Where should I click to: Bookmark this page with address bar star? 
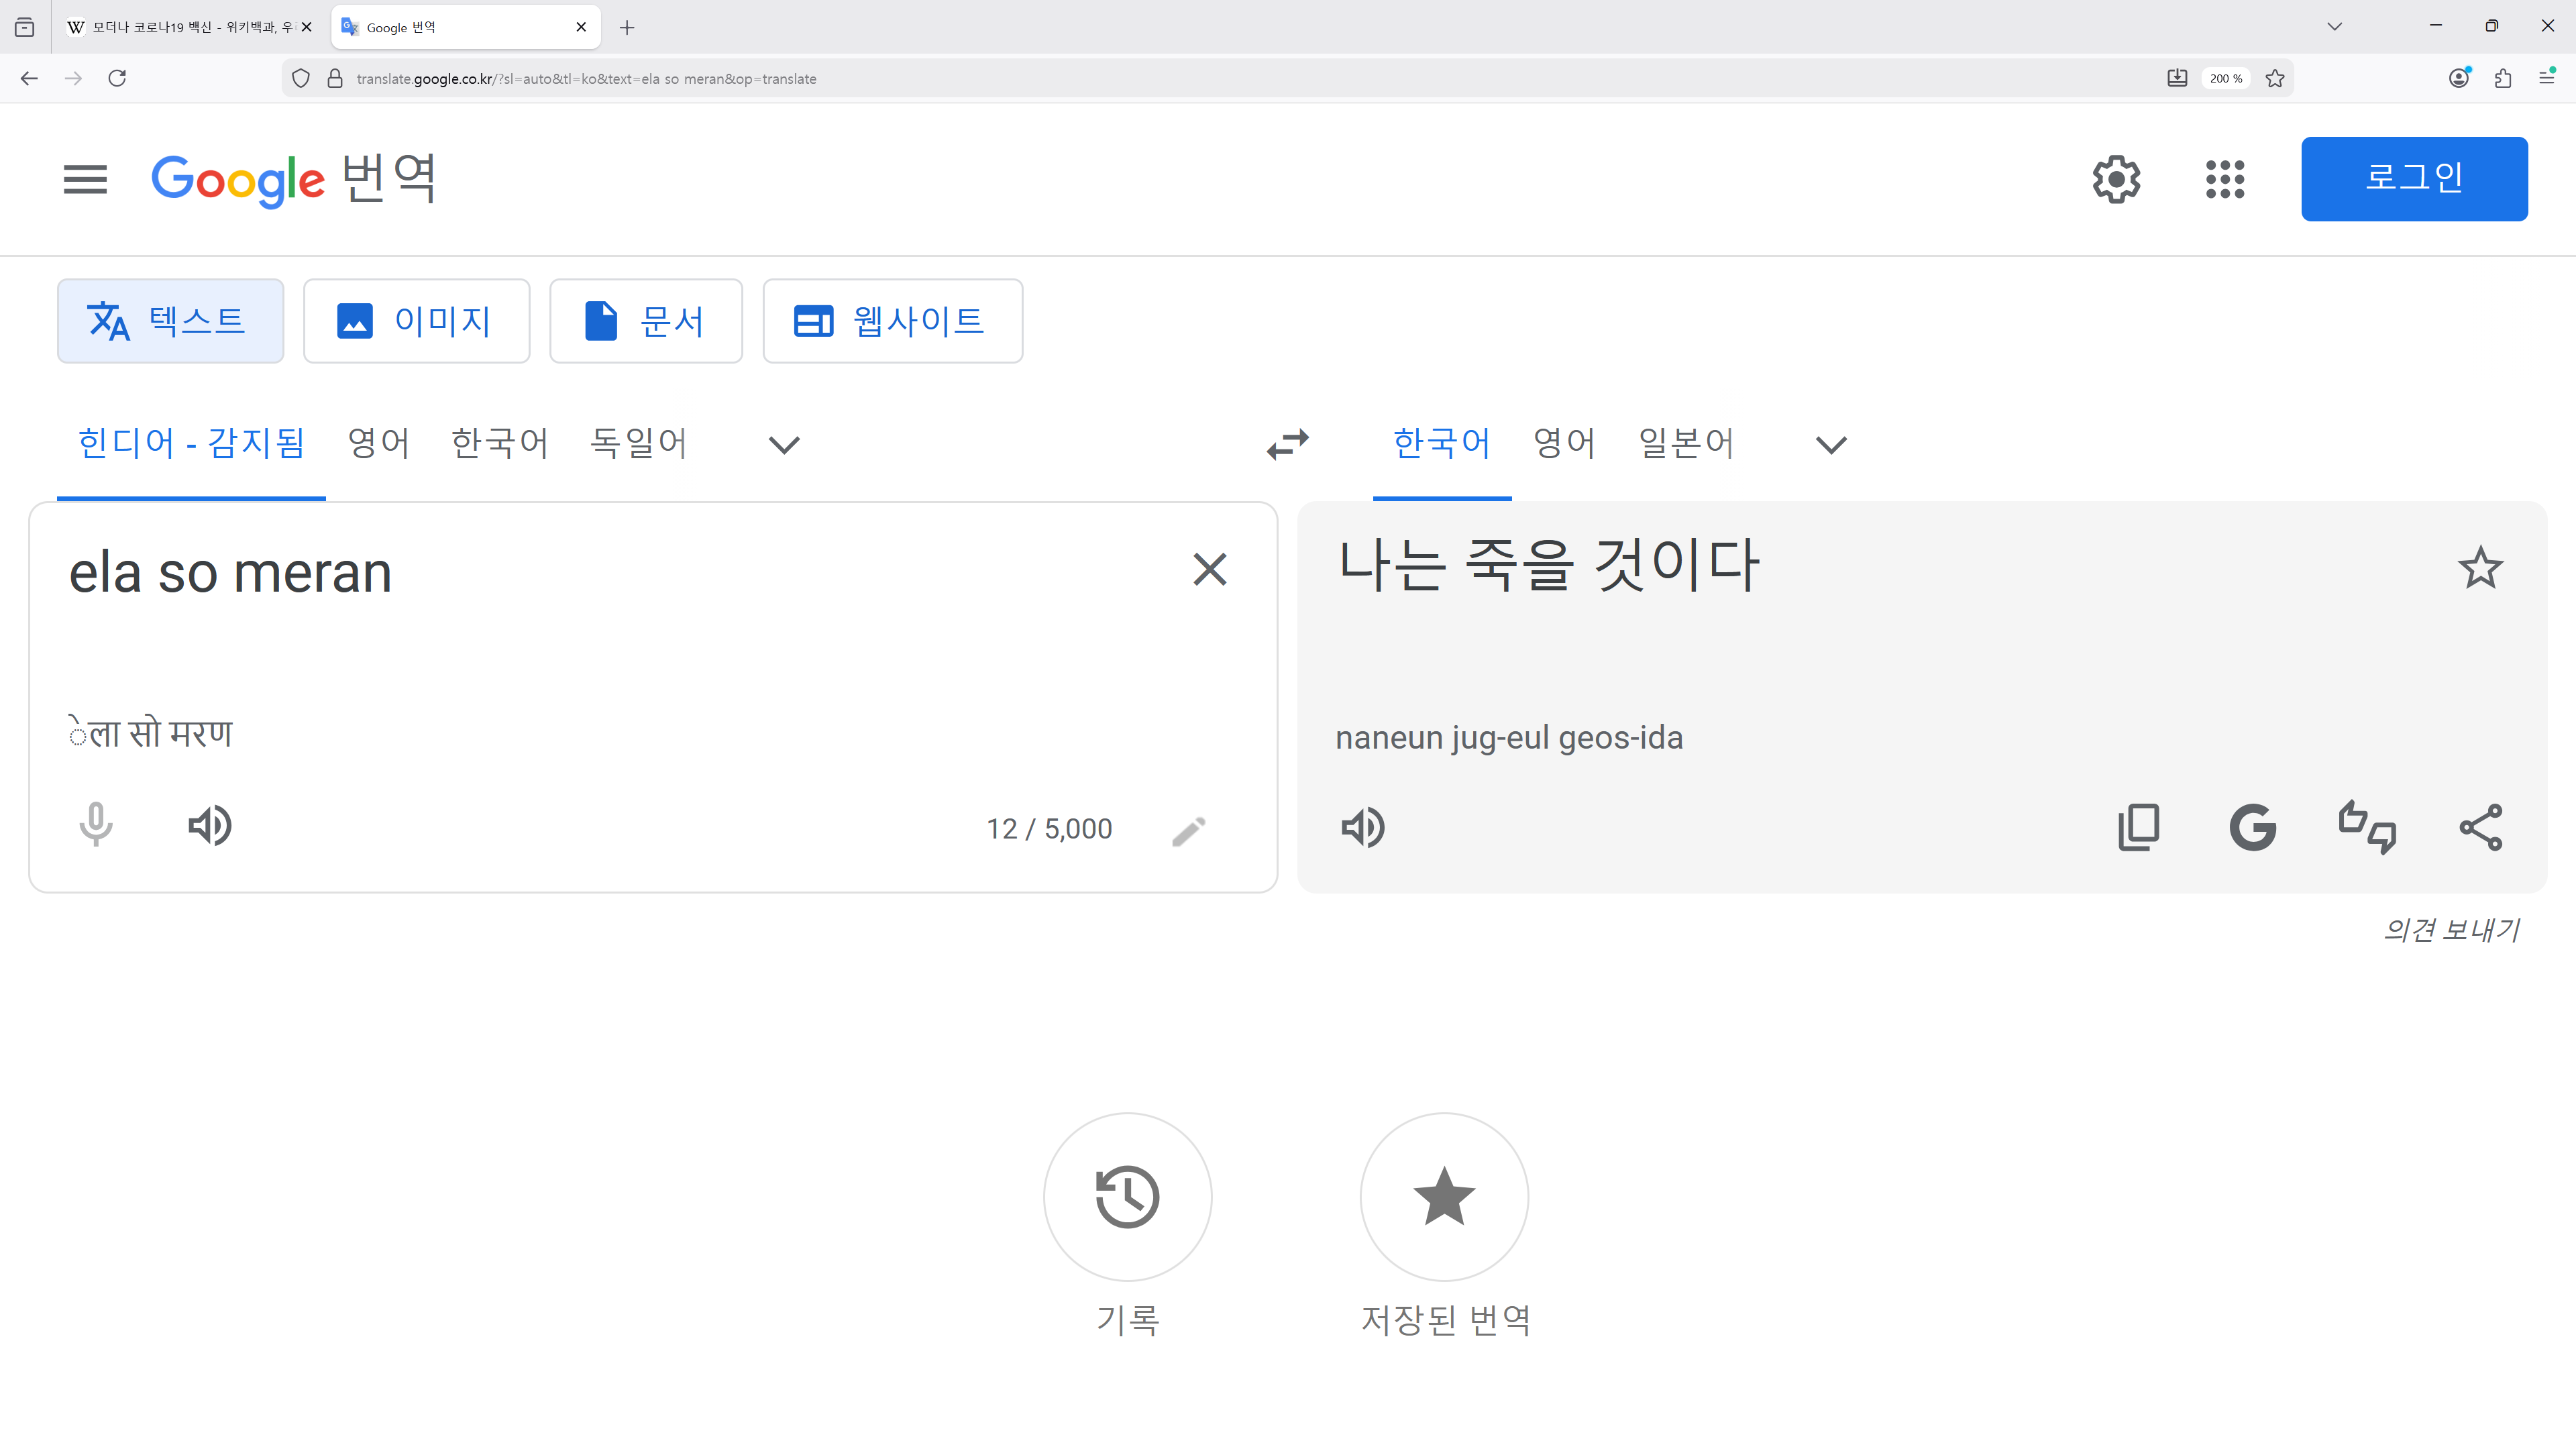pyautogui.click(x=2275, y=79)
